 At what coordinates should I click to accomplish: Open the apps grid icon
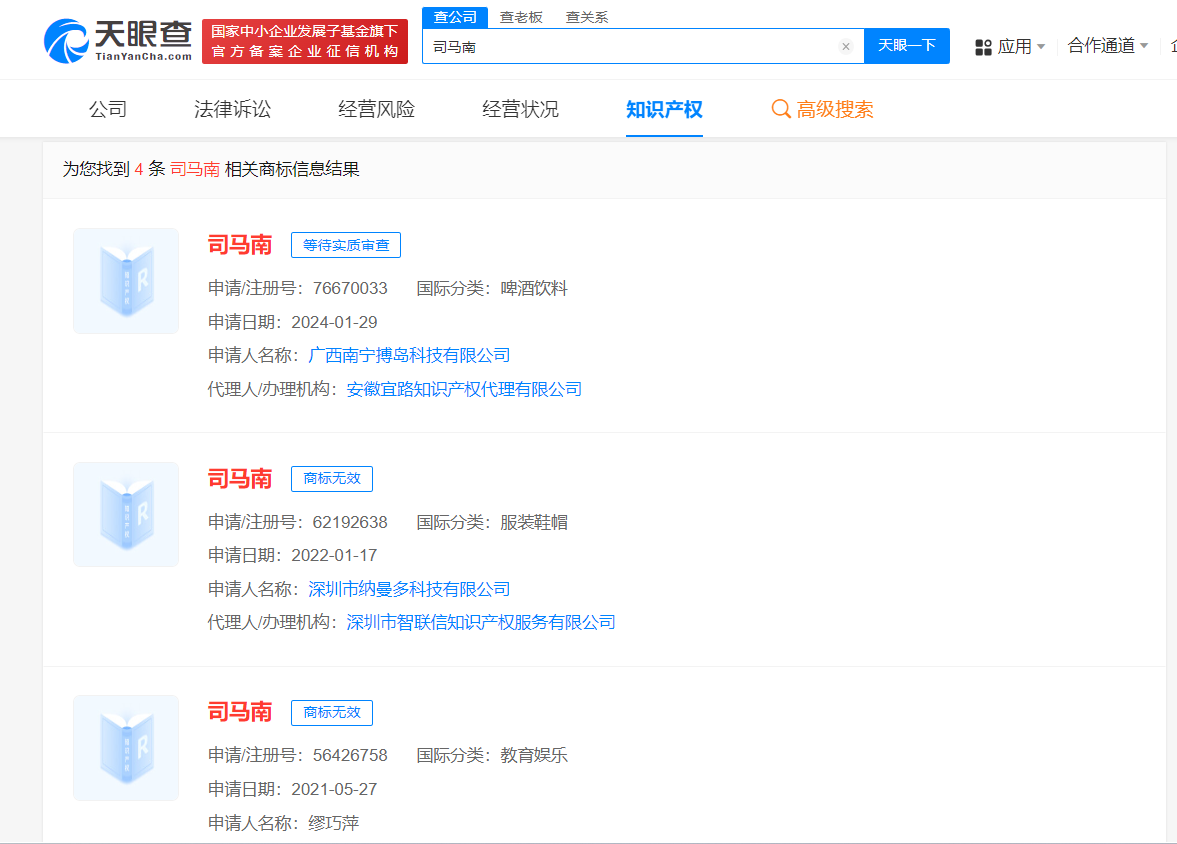983,47
